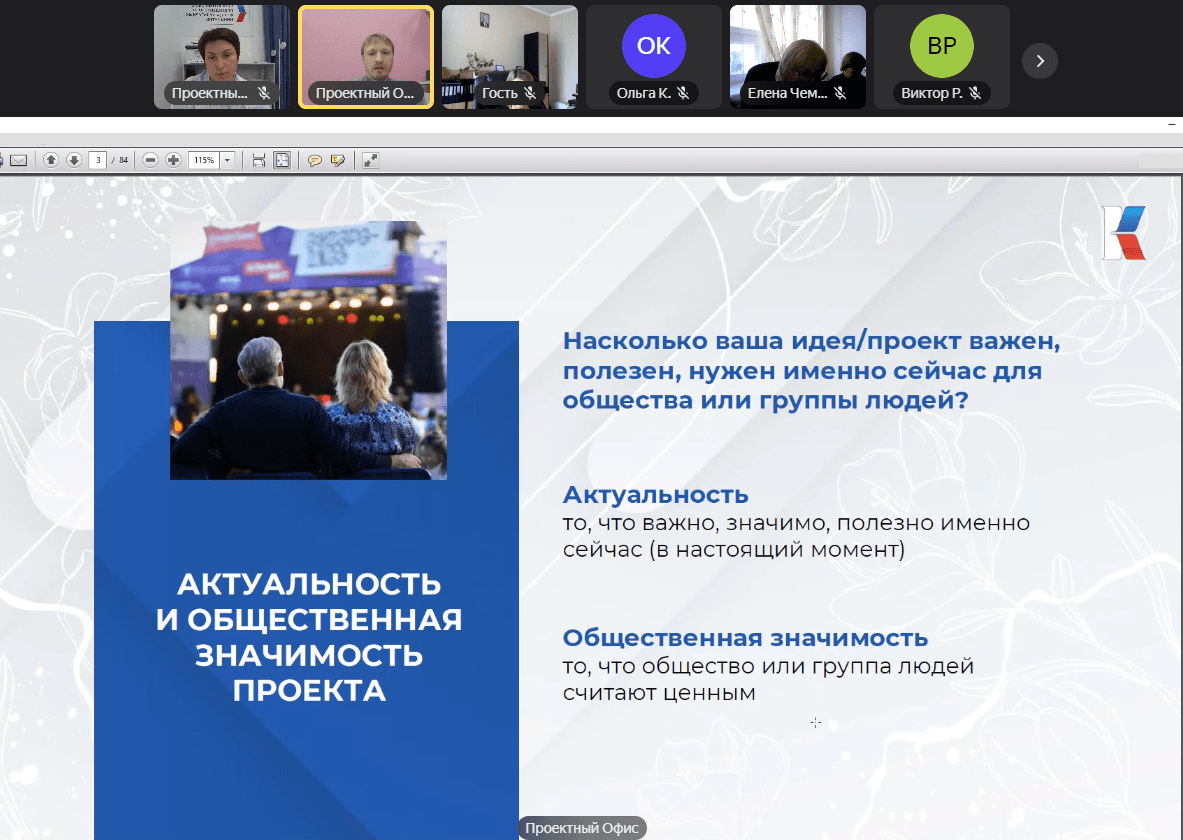Viewport: 1183px width, 840px height.
Task: Toggle the fit one full page icon
Action: 282,160
